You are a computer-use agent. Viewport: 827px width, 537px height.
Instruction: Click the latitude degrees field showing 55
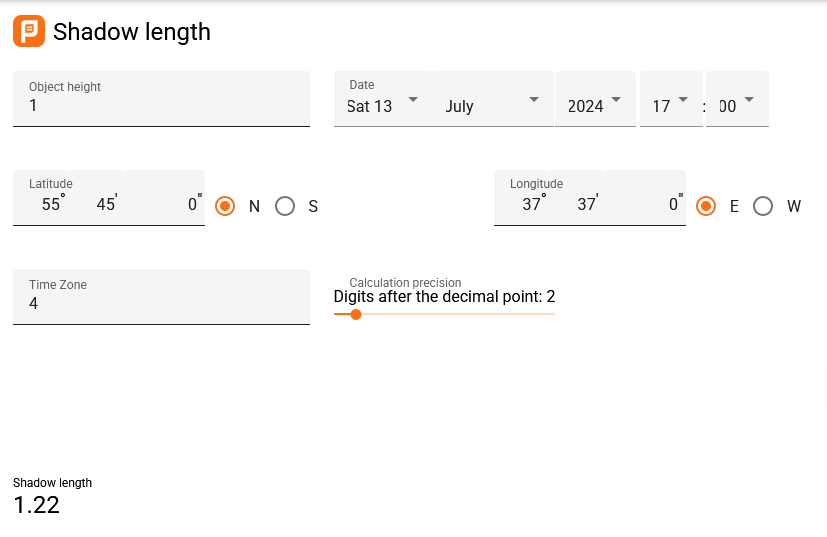(41, 198)
